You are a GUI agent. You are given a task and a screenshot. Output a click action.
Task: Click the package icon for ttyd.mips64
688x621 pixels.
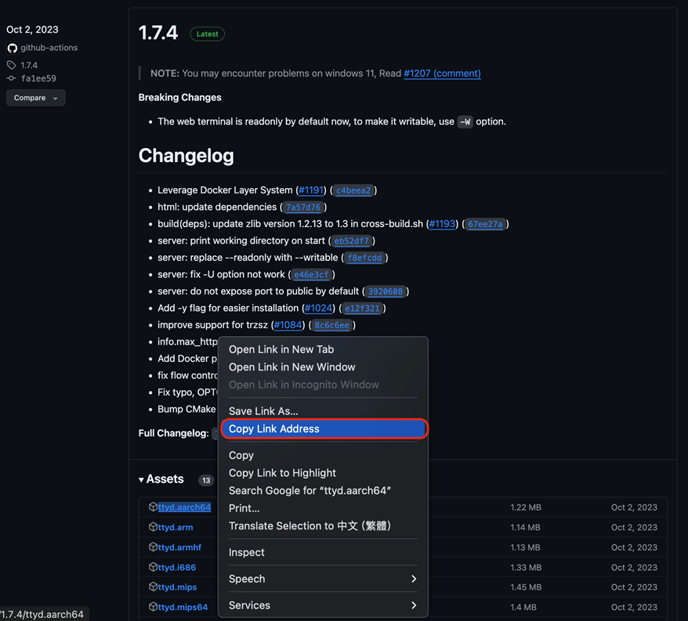tap(153, 607)
